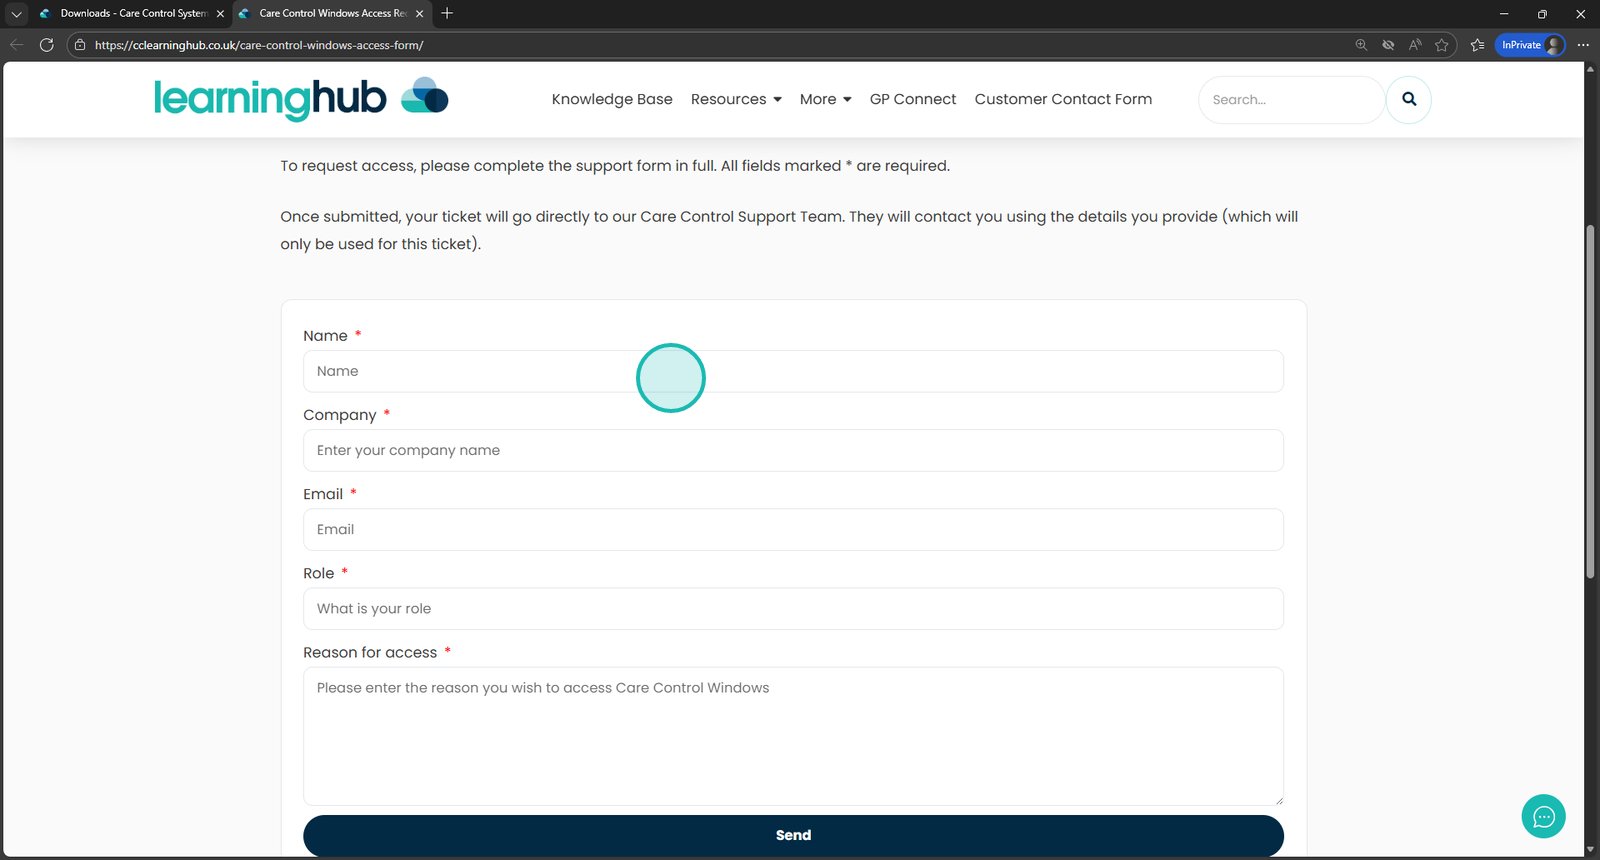This screenshot has width=1600, height=860.
Task: Refresh the page
Action: [46, 45]
